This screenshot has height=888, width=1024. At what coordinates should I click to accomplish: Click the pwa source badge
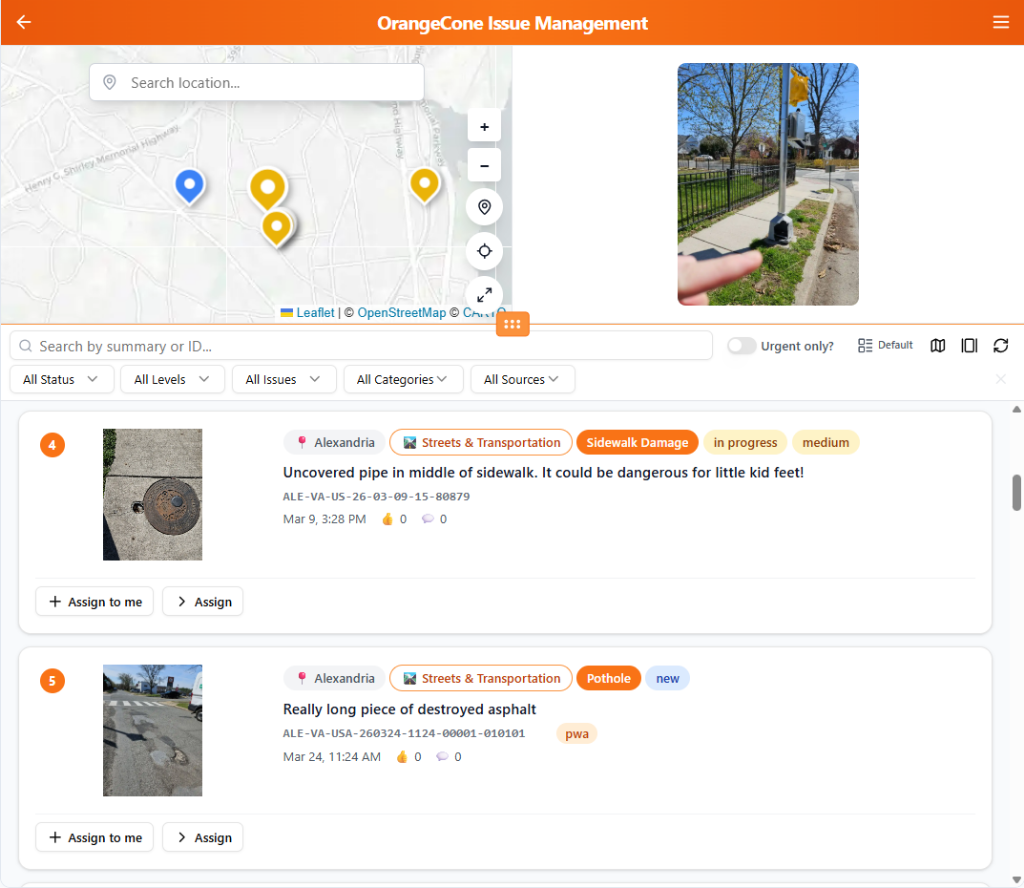(x=577, y=733)
